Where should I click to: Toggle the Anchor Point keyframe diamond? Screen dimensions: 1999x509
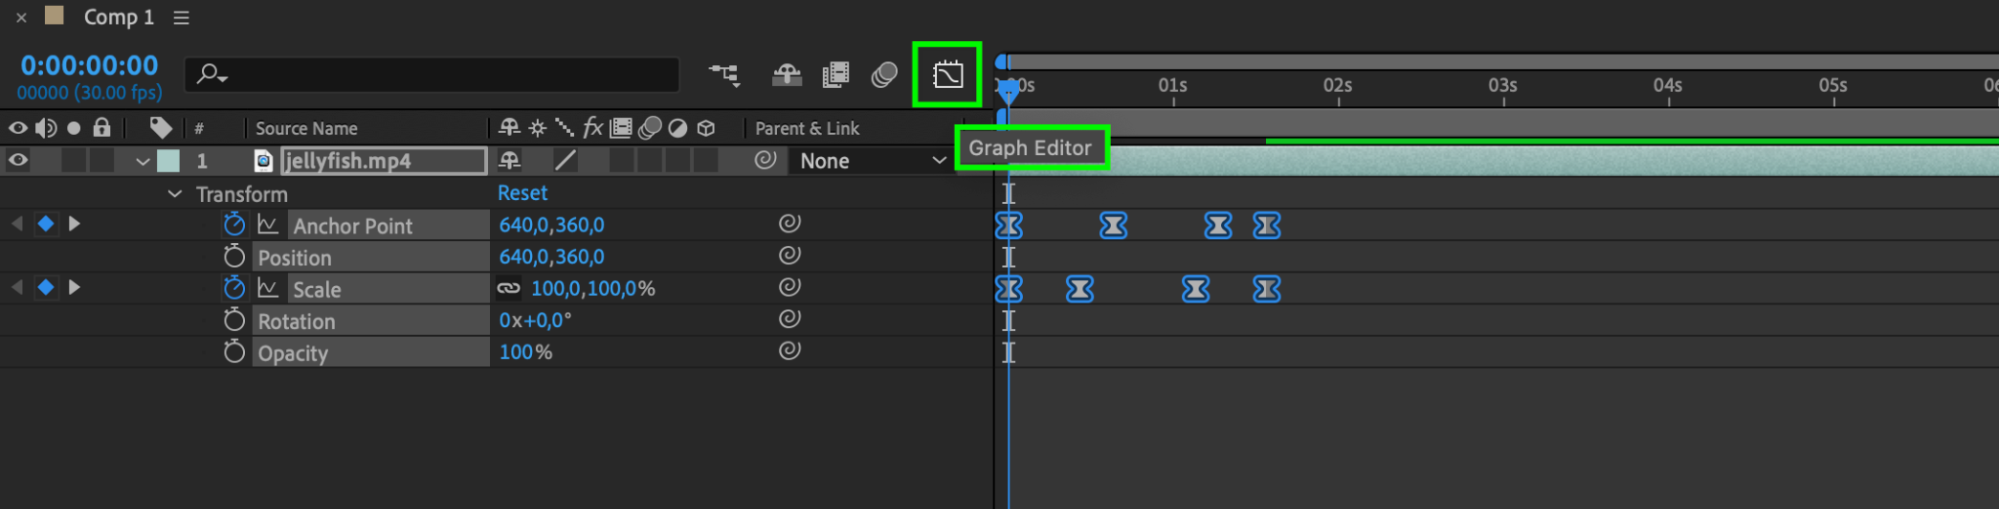click(45, 224)
